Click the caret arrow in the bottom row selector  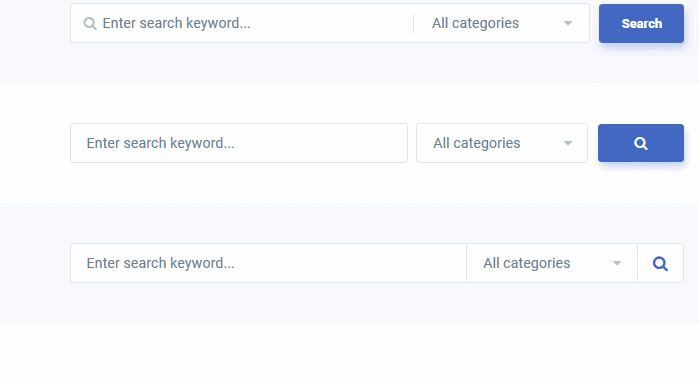click(617, 263)
